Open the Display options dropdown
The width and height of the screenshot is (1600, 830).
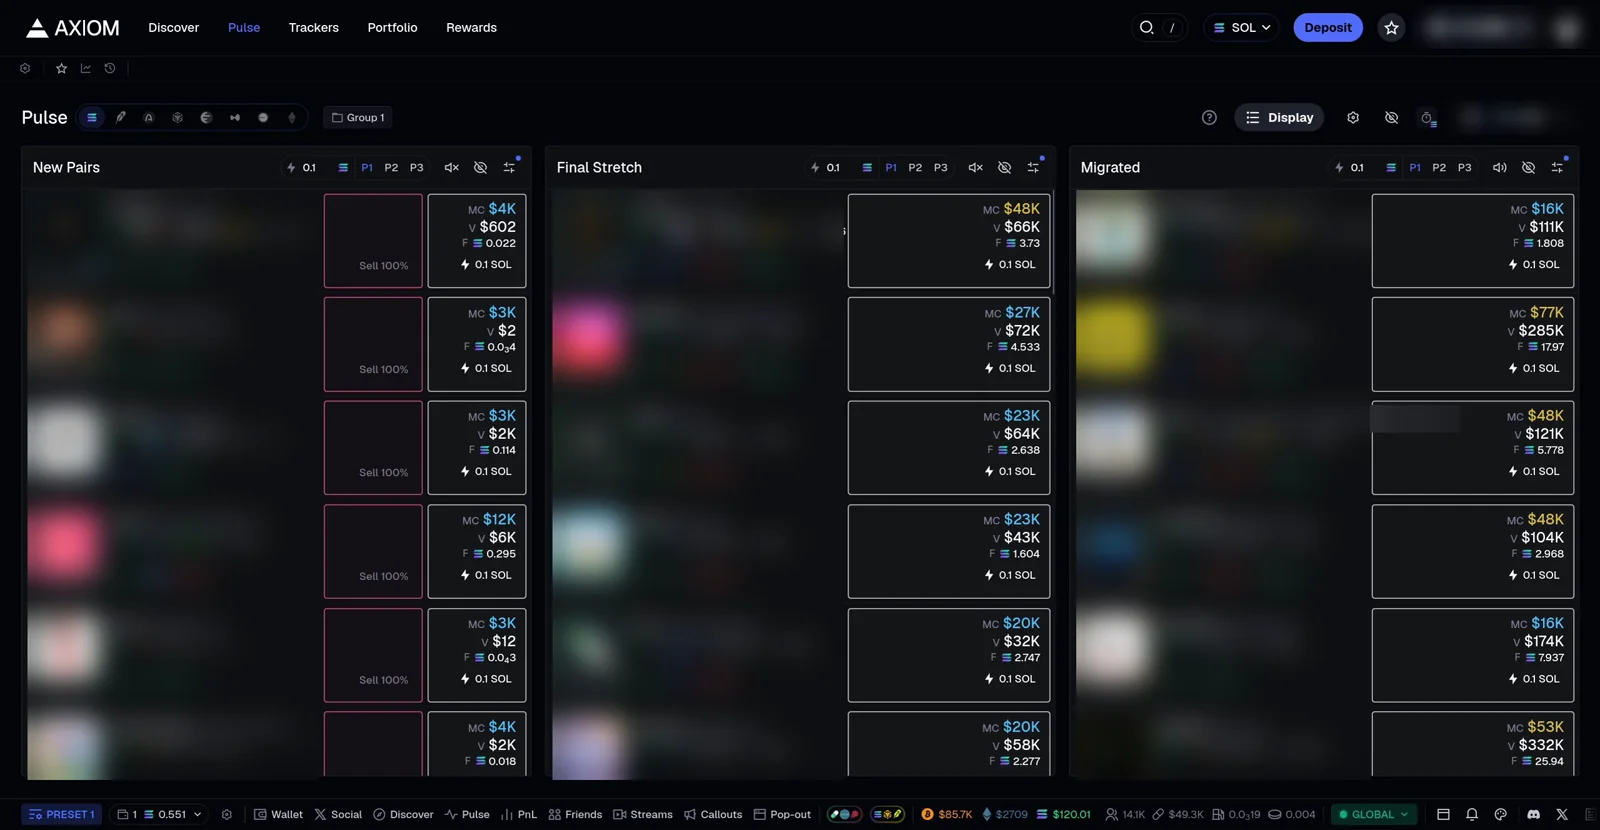pyautogui.click(x=1280, y=117)
